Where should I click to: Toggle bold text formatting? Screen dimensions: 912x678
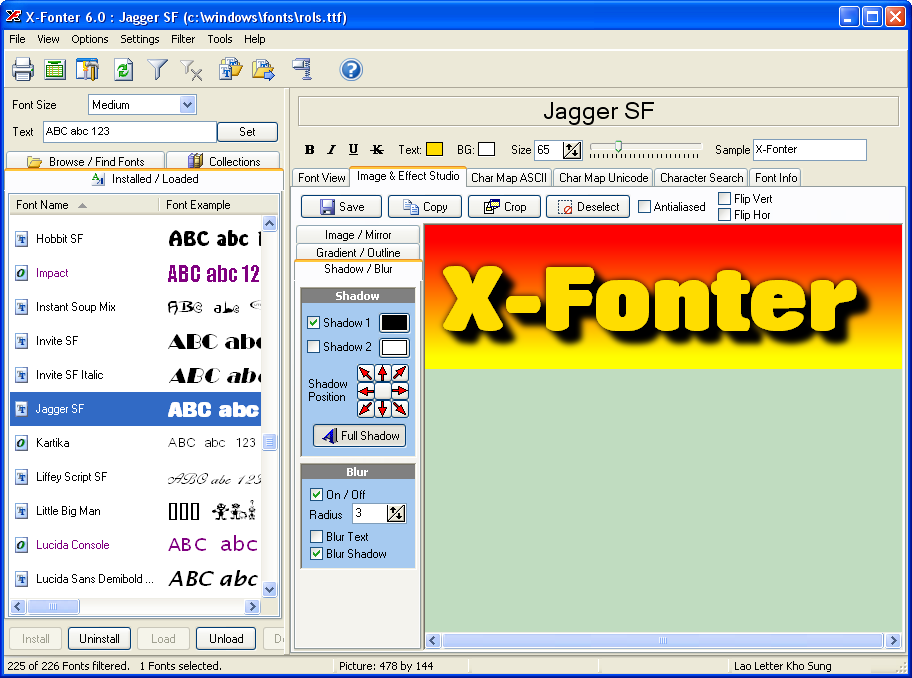tap(309, 150)
